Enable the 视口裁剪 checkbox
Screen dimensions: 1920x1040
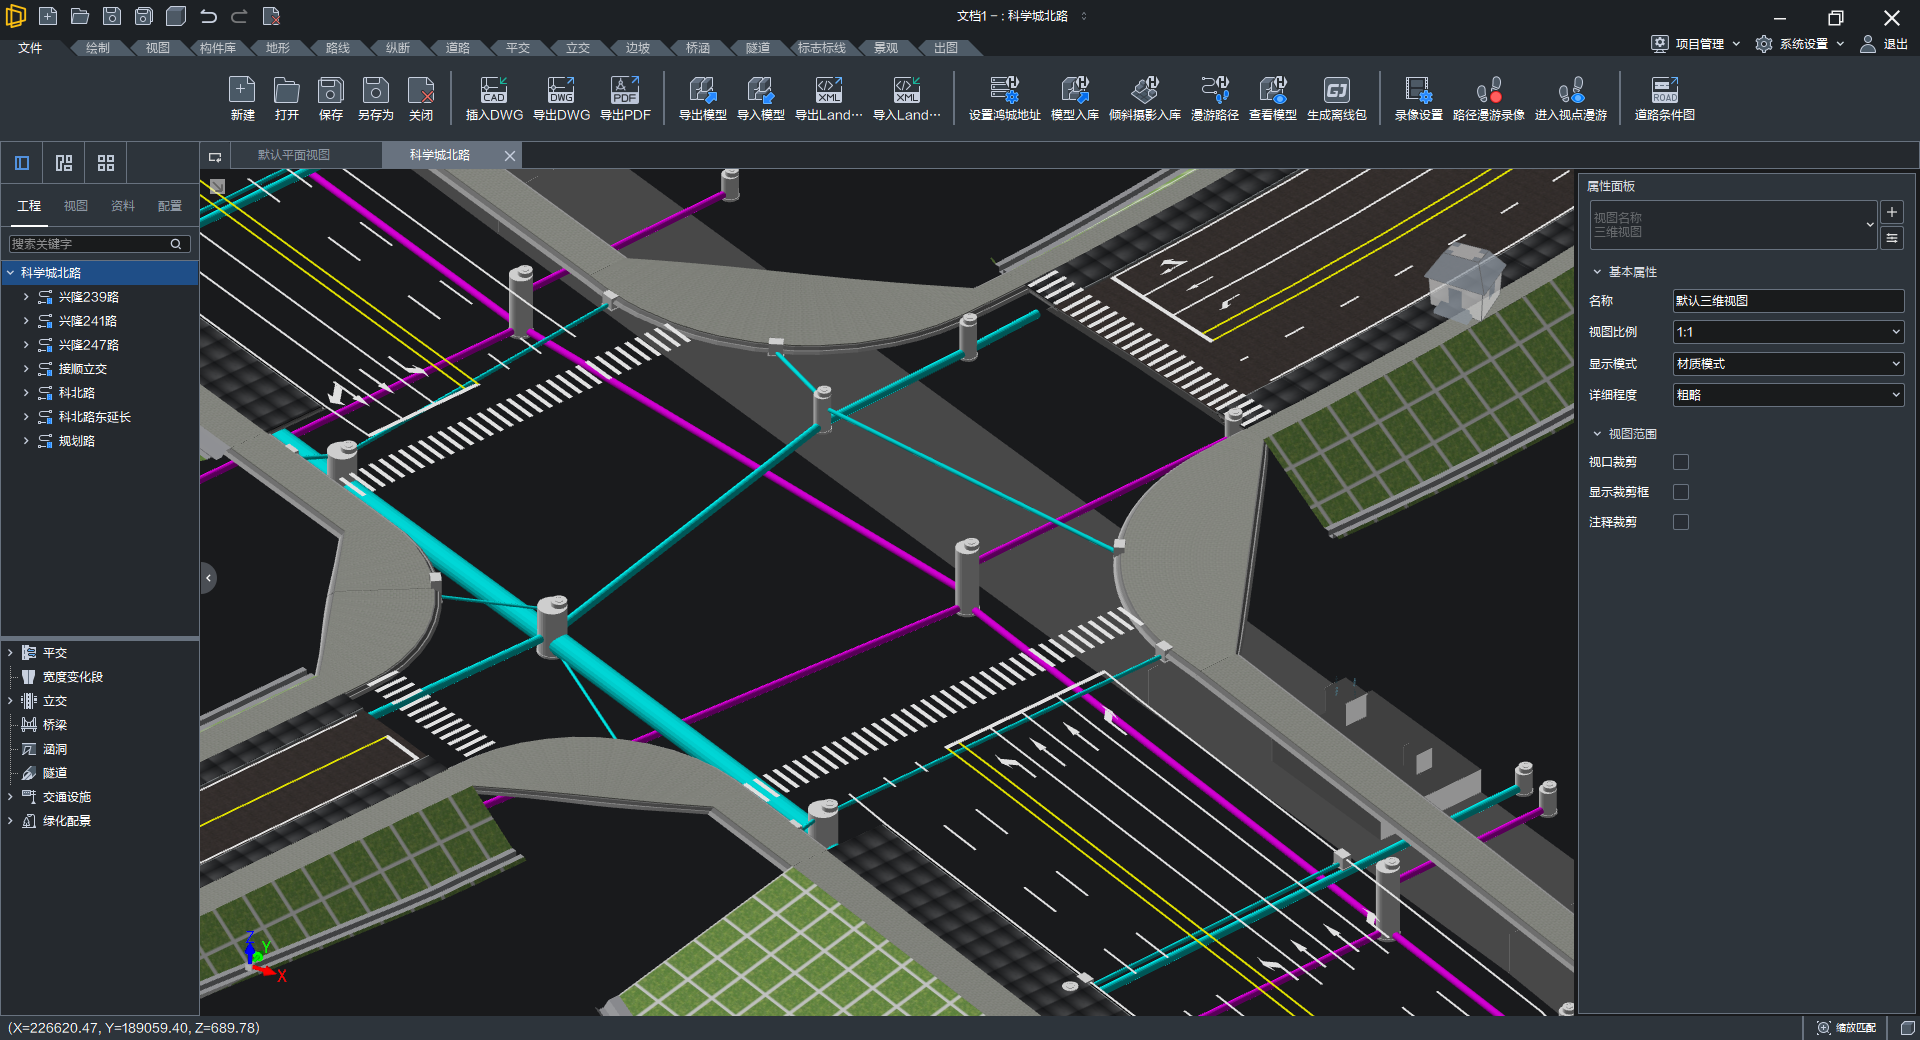[1681, 462]
